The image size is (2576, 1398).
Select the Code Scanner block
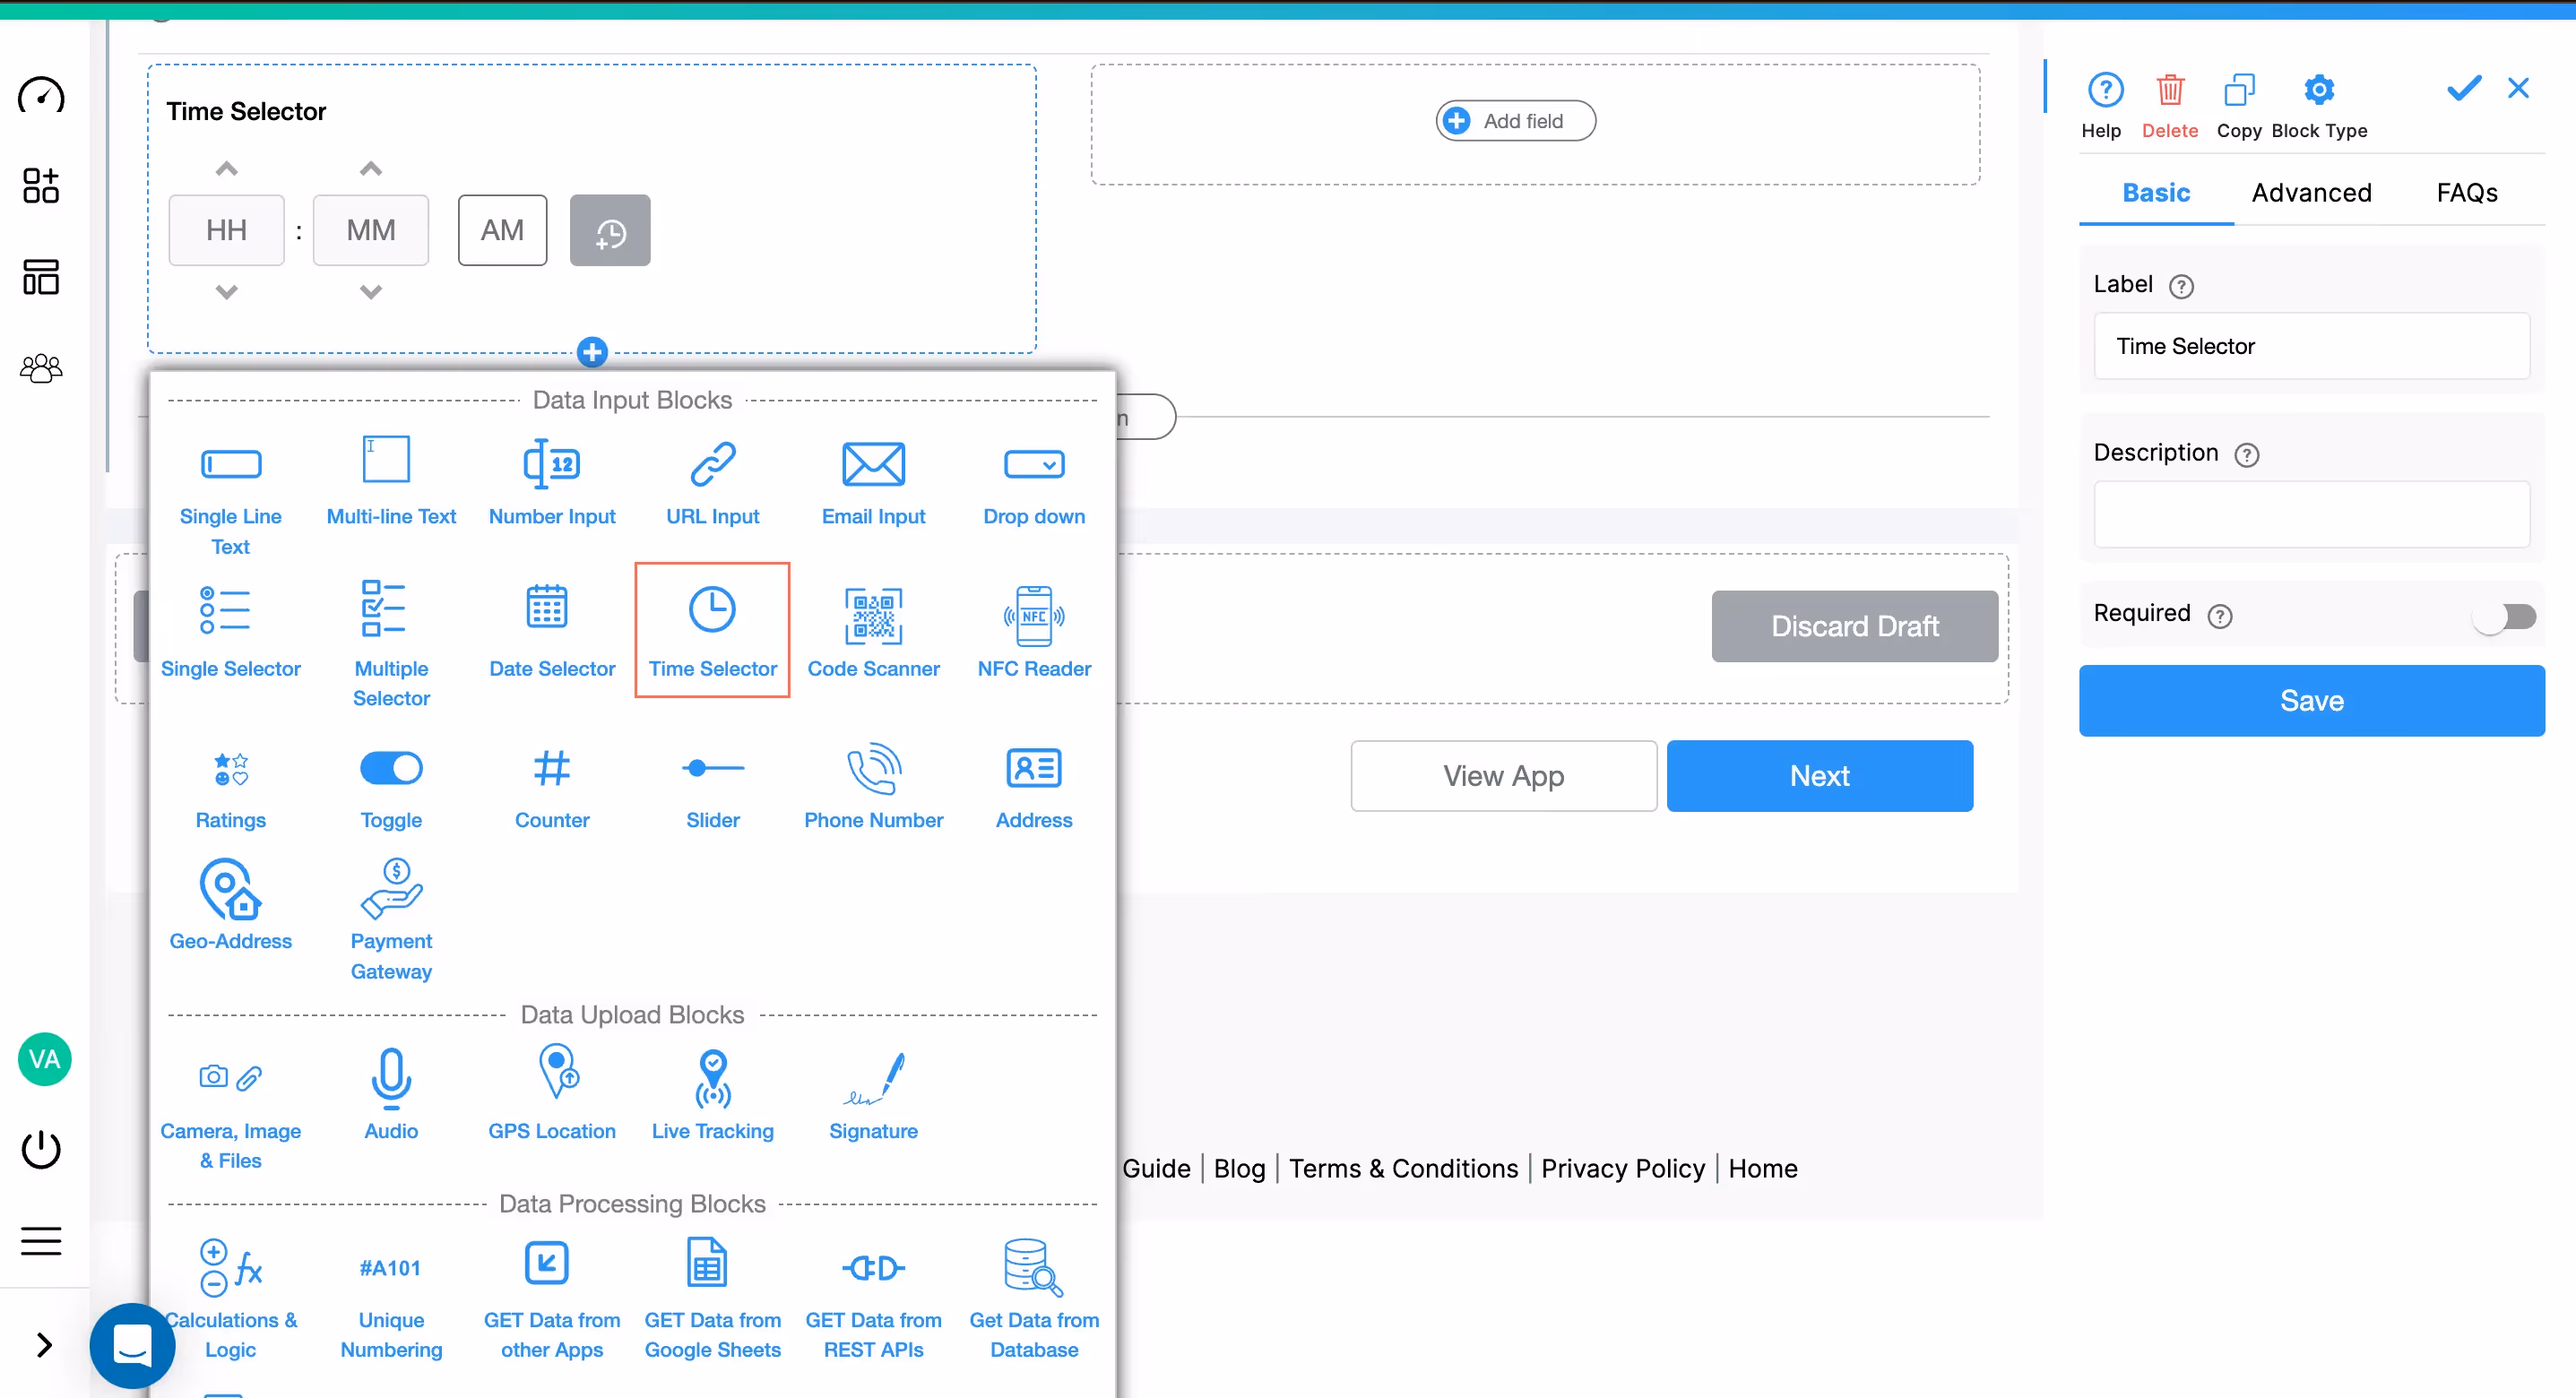[x=873, y=631]
